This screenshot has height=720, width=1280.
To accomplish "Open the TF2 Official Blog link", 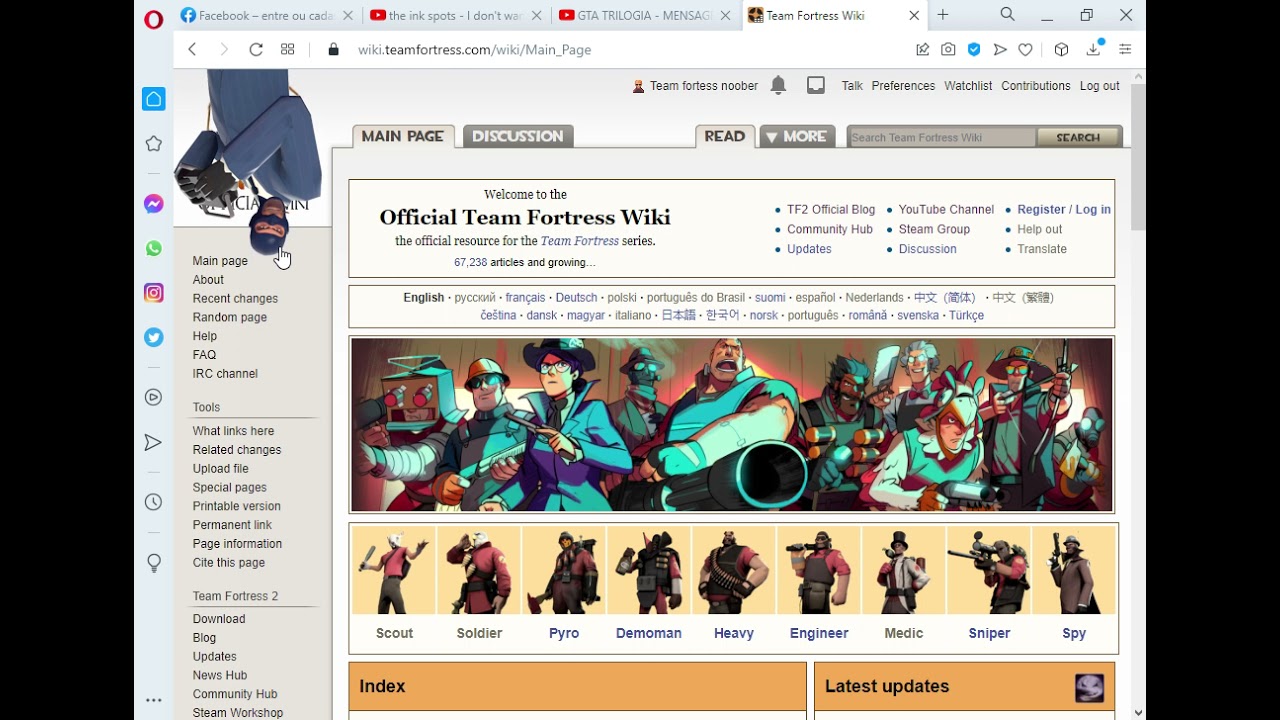I will tap(831, 210).
